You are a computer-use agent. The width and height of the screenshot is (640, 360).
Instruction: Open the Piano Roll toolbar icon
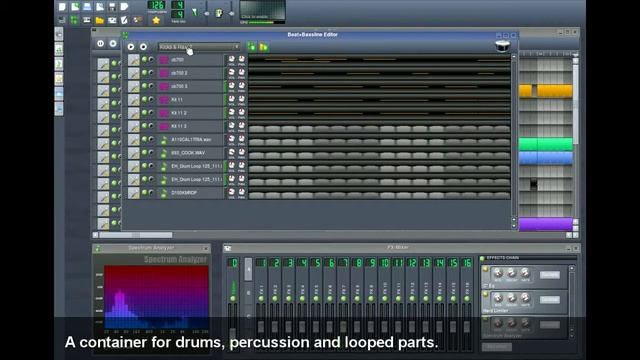tap(87, 20)
